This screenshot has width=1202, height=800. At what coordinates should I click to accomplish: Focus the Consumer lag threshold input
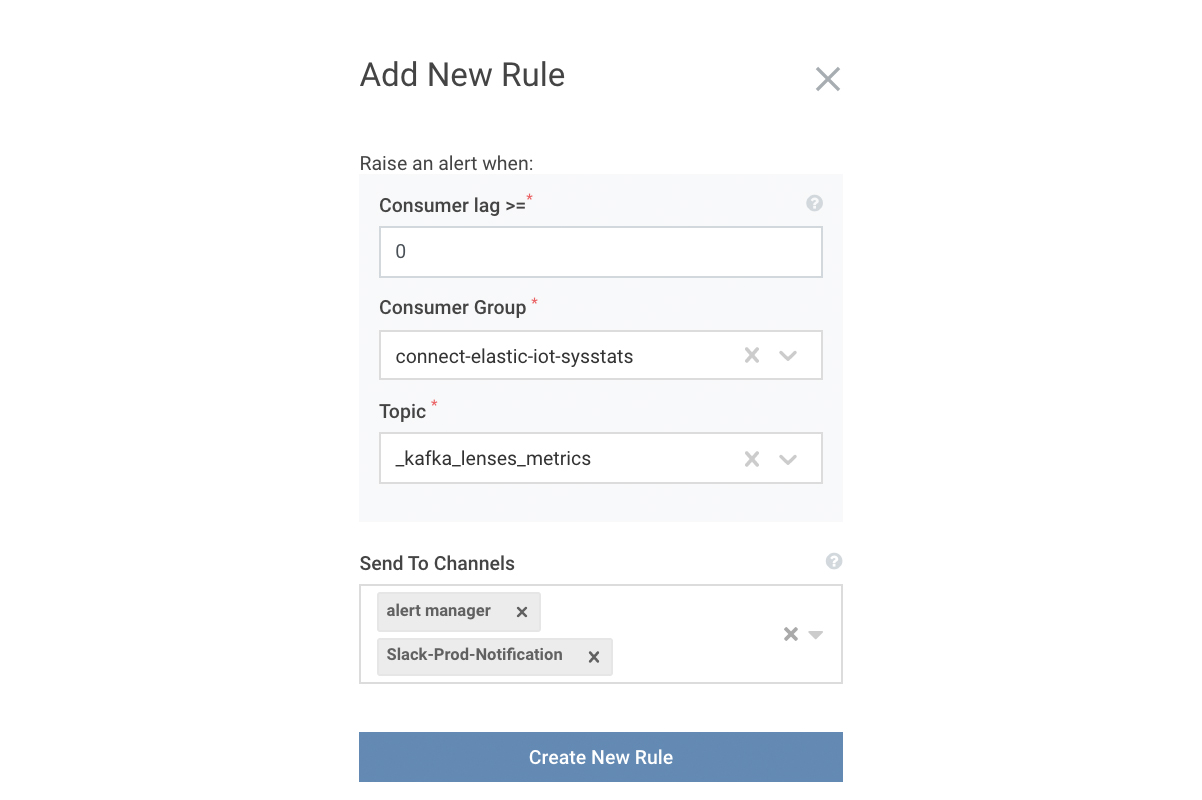(x=600, y=252)
